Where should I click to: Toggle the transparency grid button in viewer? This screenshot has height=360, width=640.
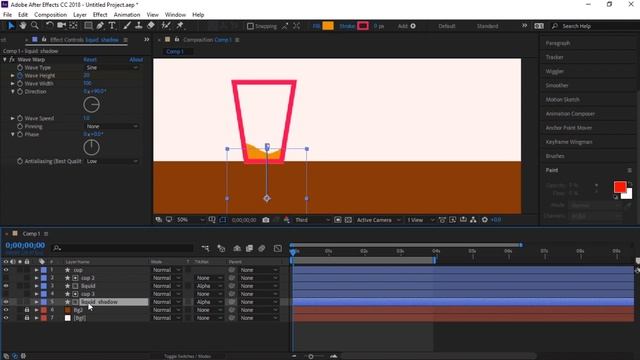tap(348, 220)
